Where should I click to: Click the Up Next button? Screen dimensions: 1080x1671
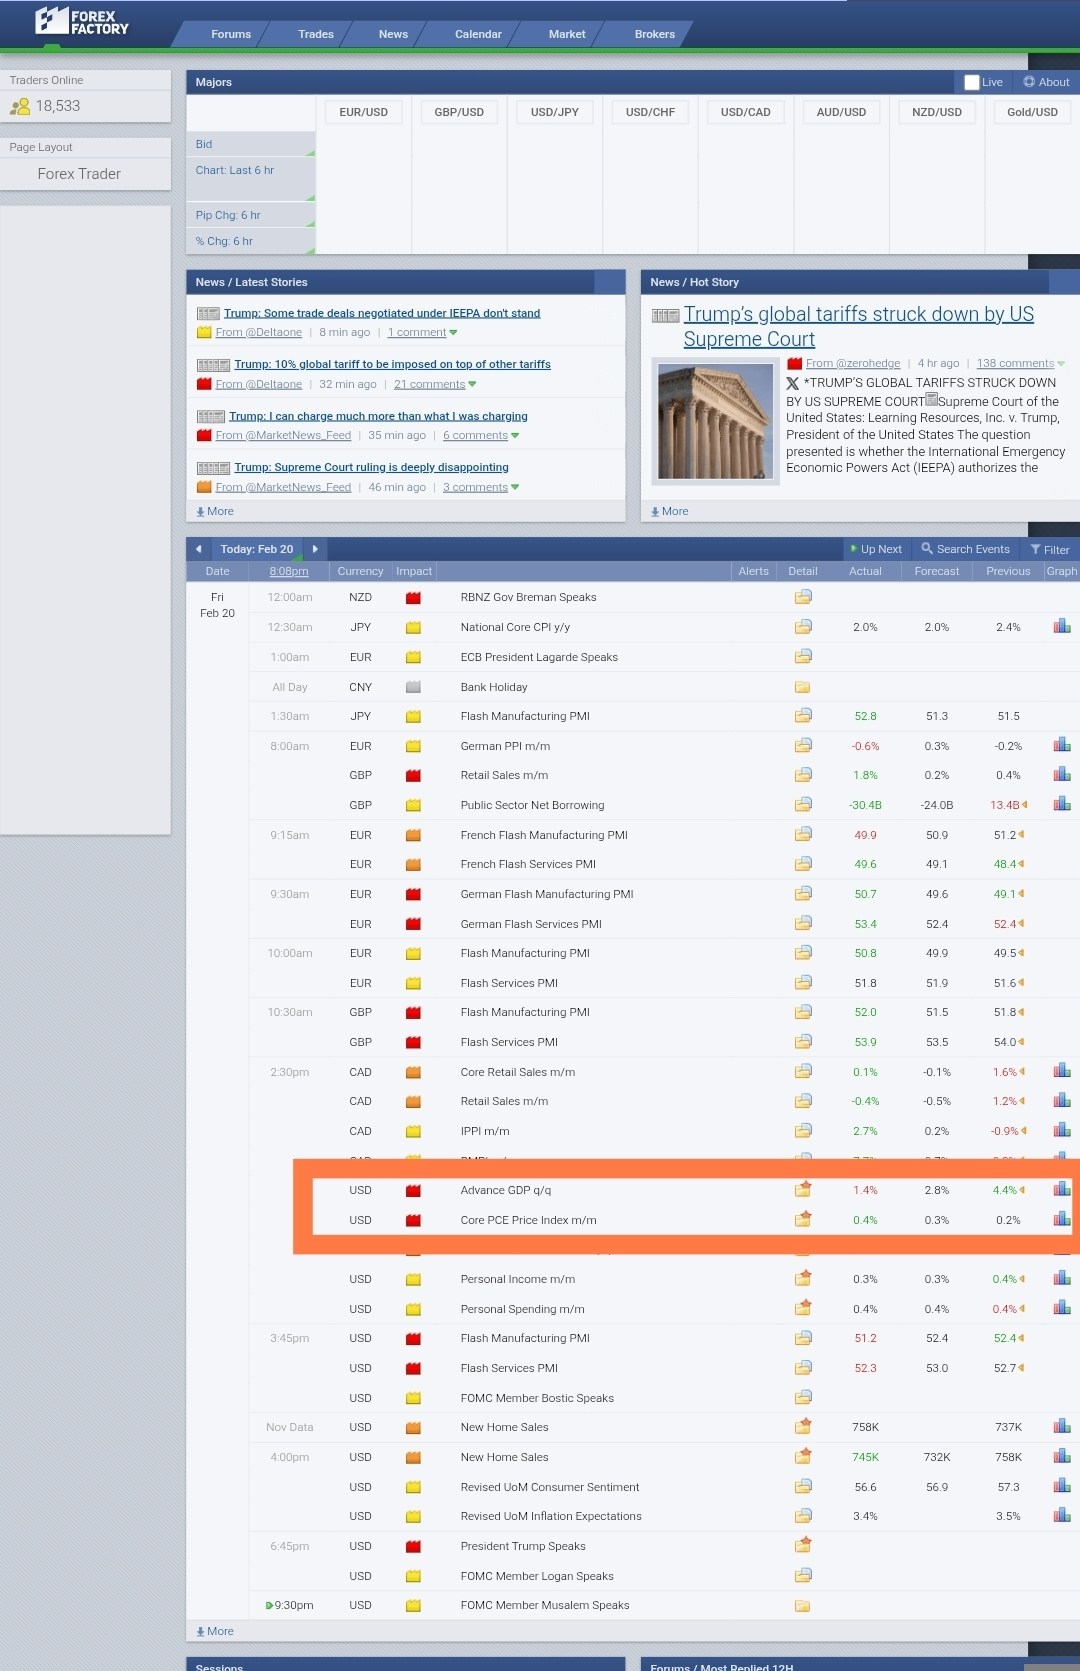pyautogui.click(x=875, y=549)
